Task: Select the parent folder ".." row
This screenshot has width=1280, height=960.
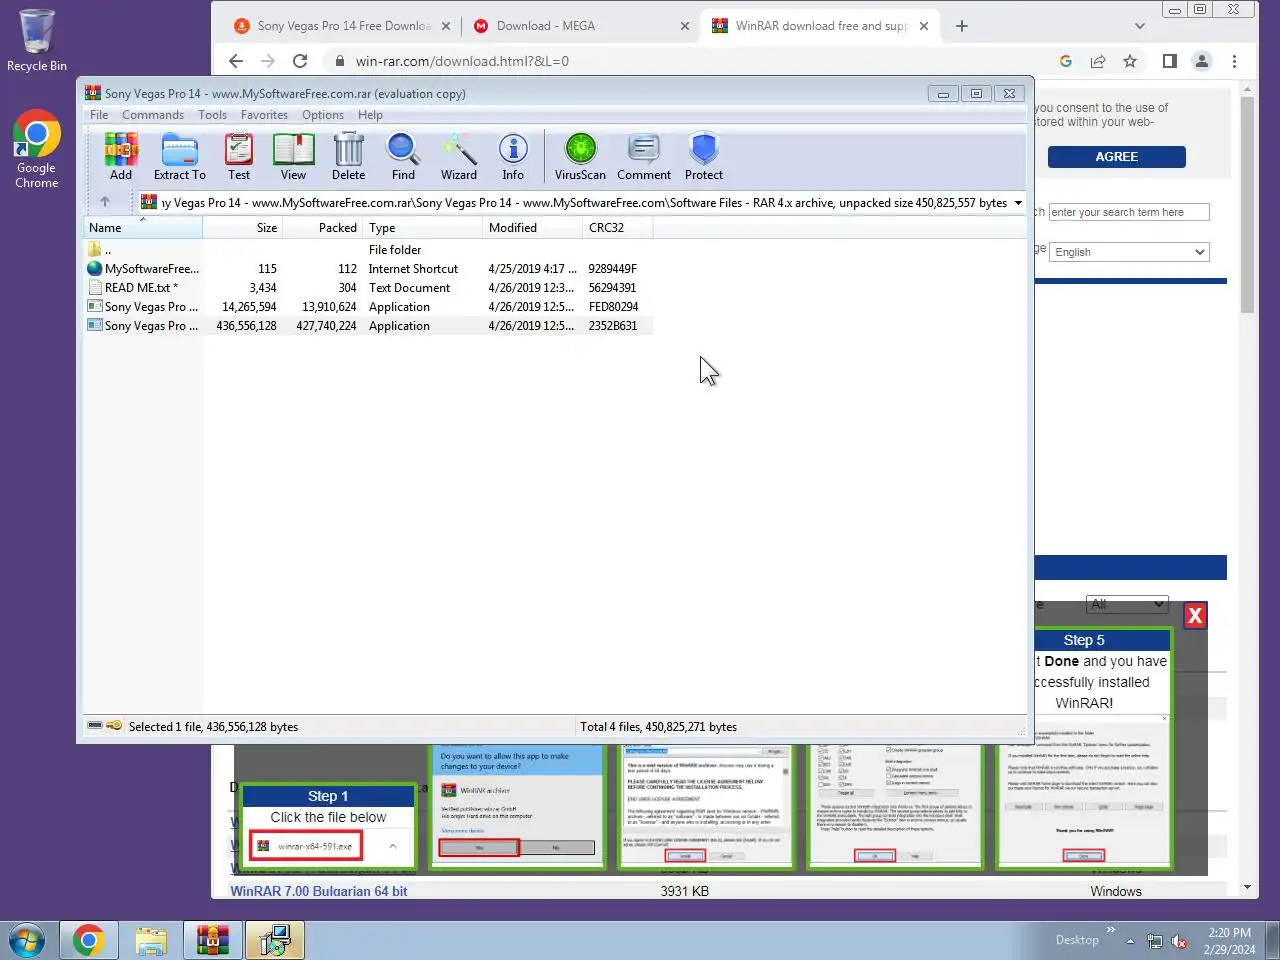Action: [368, 250]
